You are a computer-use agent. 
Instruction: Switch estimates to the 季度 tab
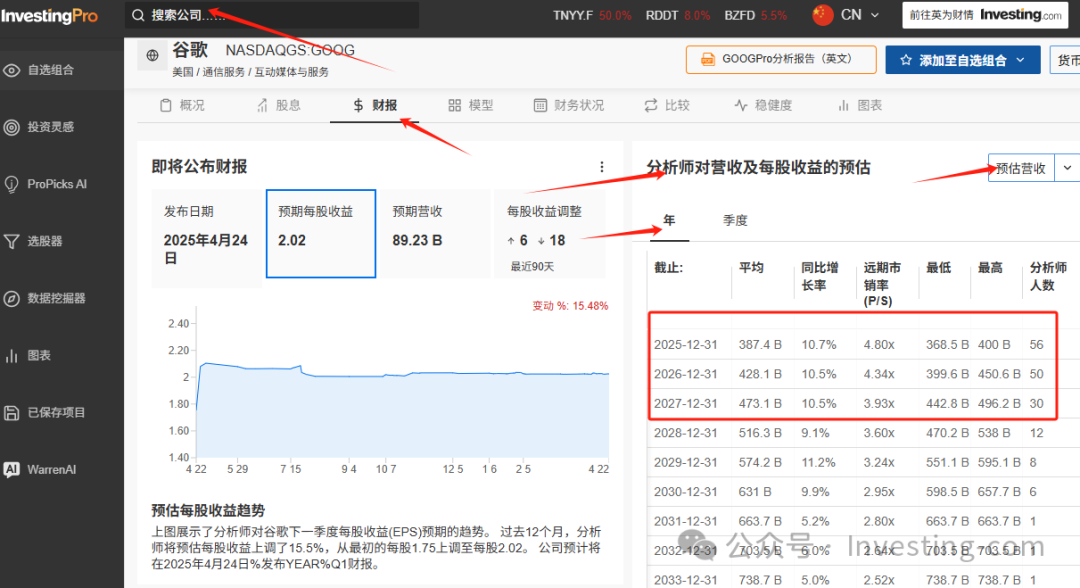click(735, 220)
